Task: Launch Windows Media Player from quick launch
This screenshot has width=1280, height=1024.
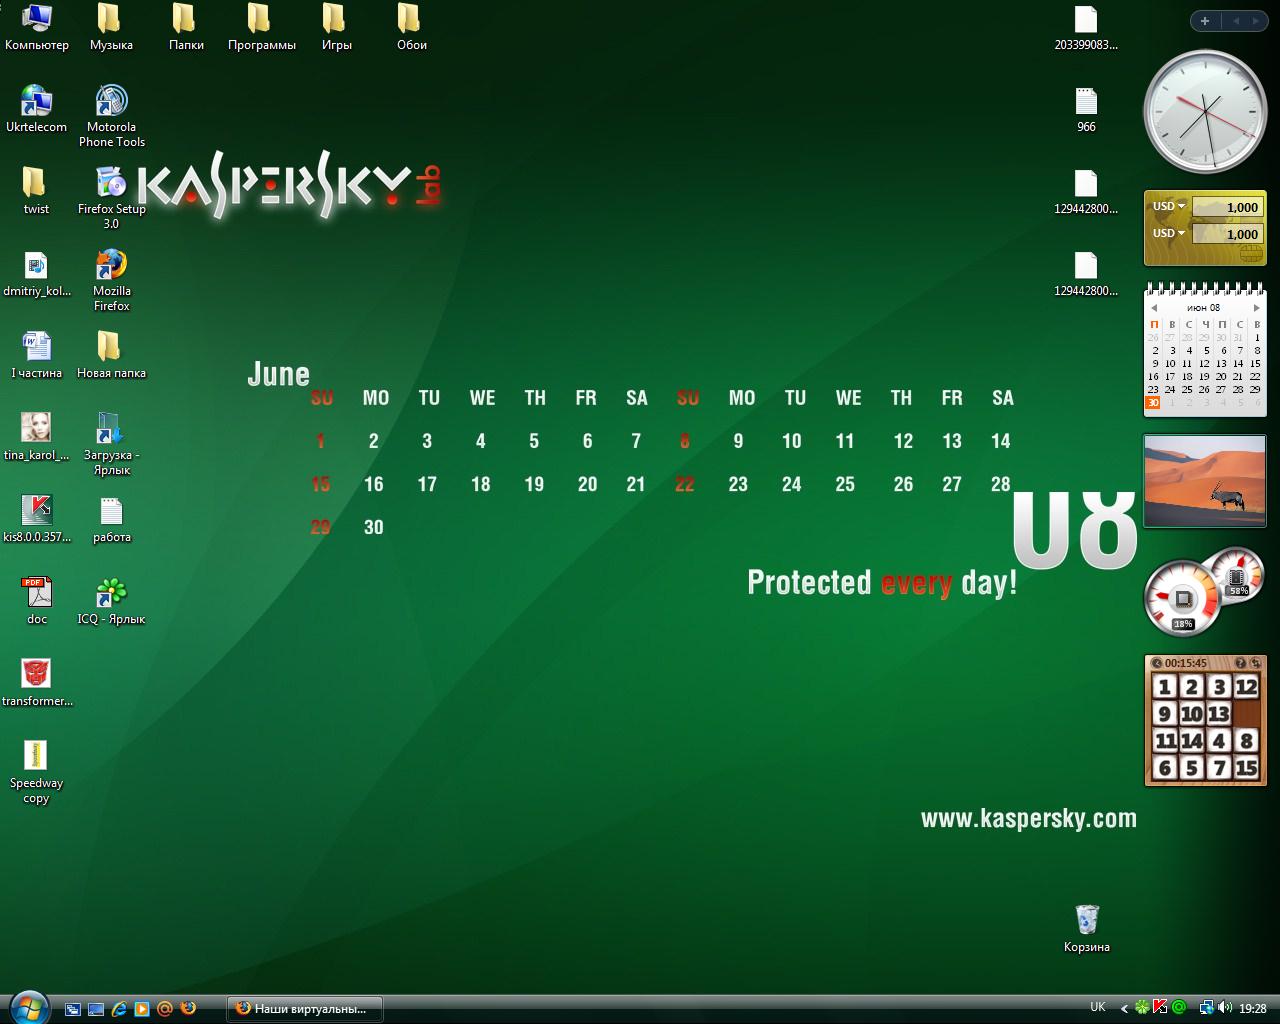Action: [142, 1009]
